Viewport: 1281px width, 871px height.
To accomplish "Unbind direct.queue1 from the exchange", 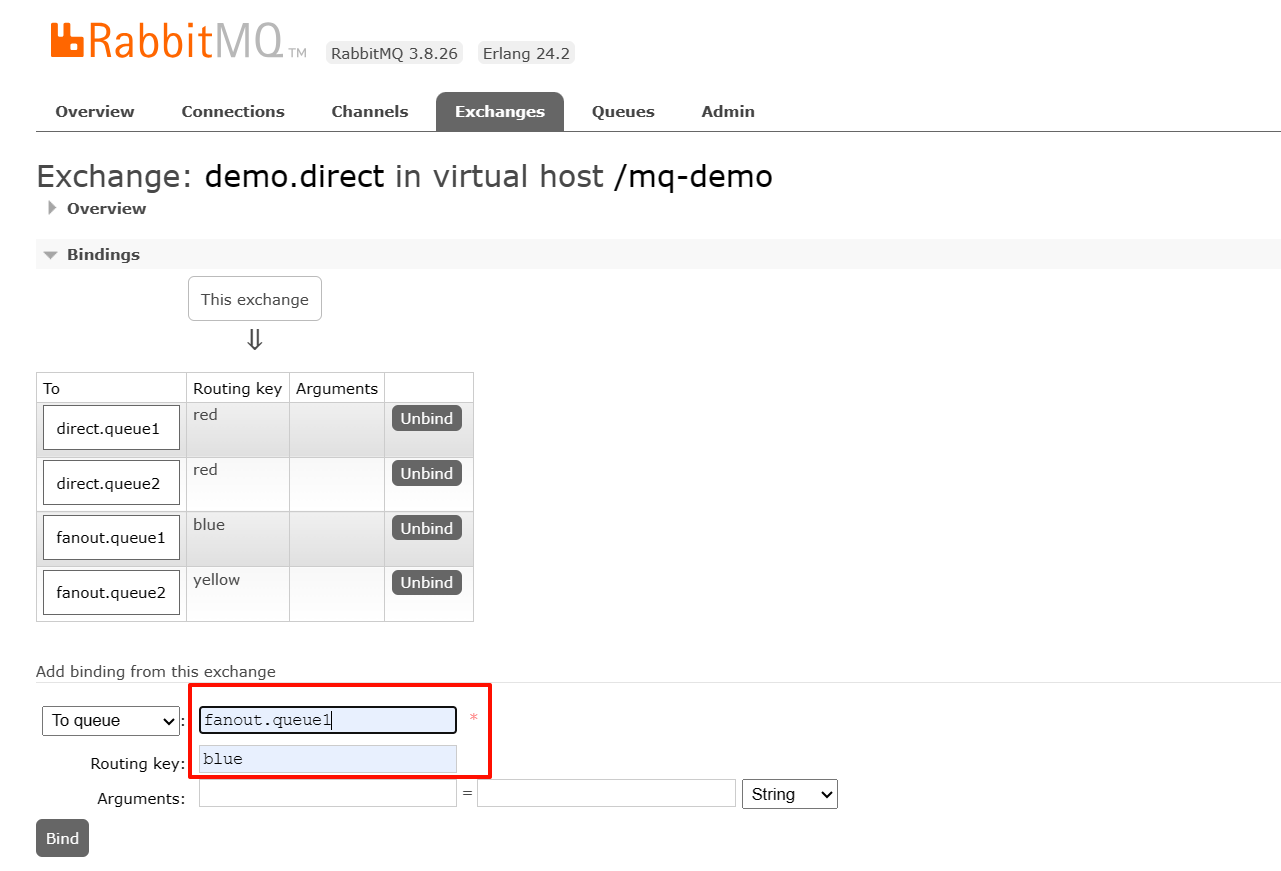I will 427,418.
